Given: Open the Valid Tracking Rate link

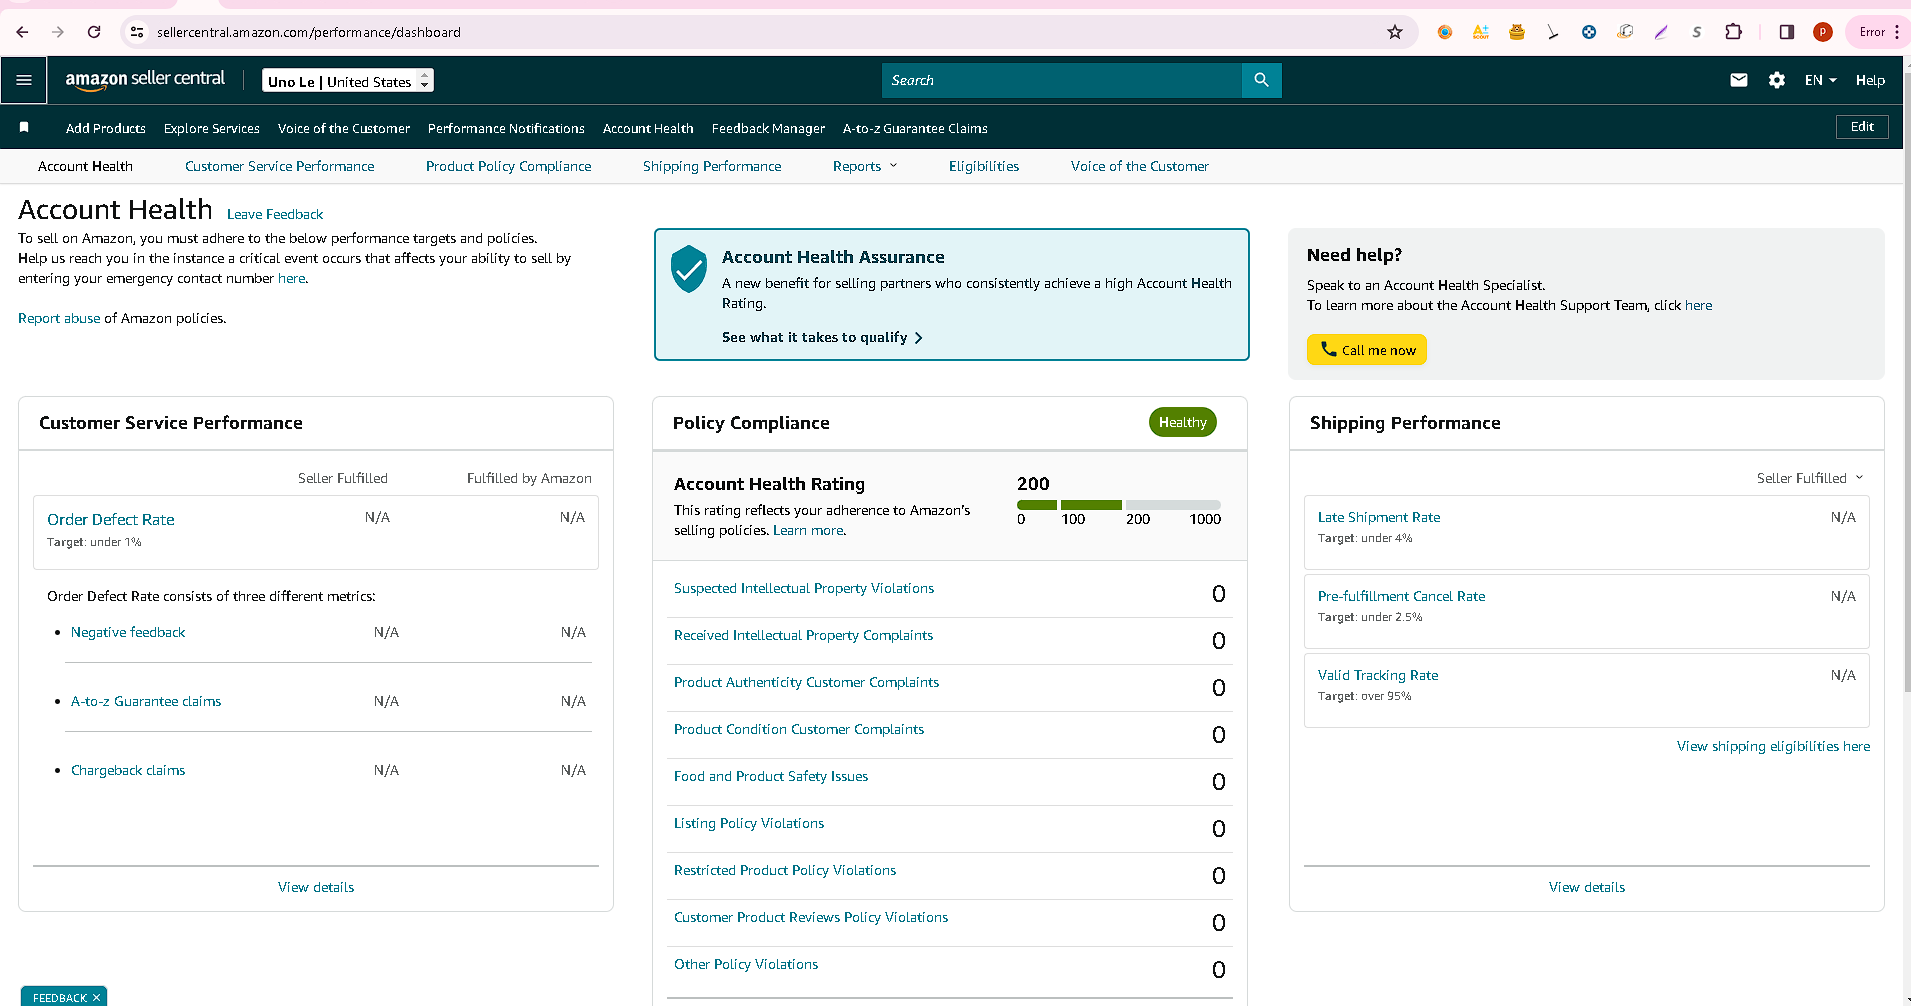Looking at the screenshot, I should 1378,675.
